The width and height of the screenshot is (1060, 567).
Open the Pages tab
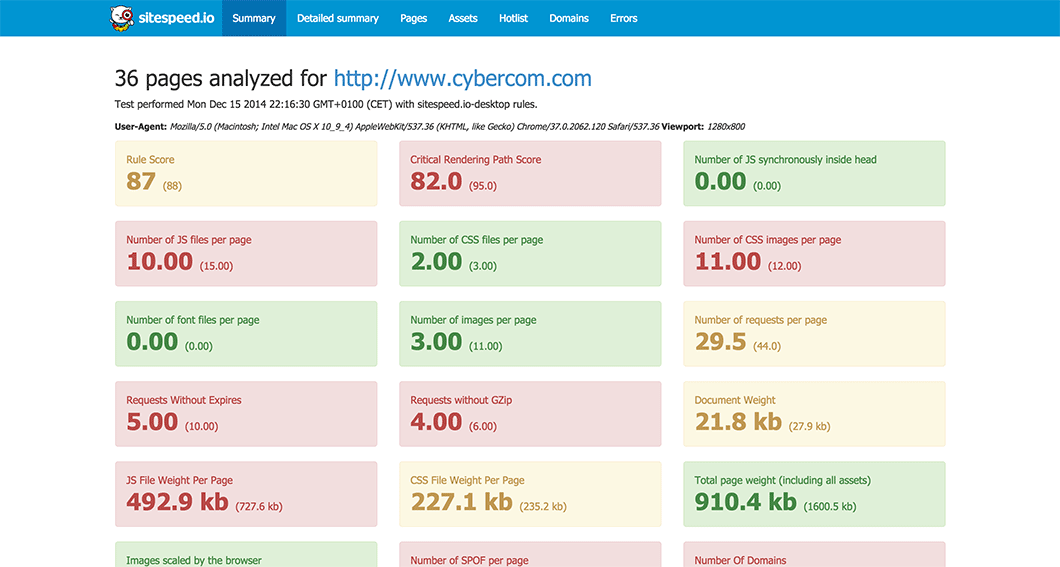(x=413, y=18)
